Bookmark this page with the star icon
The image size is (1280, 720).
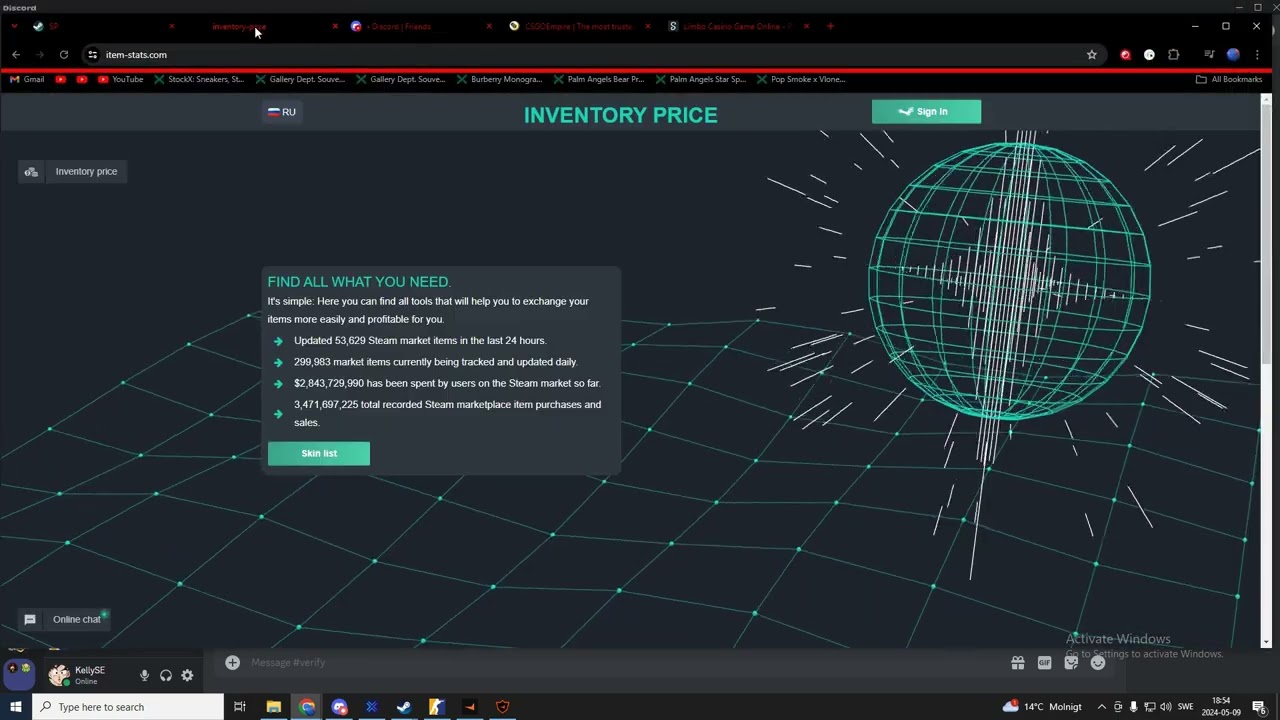(1092, 55)
